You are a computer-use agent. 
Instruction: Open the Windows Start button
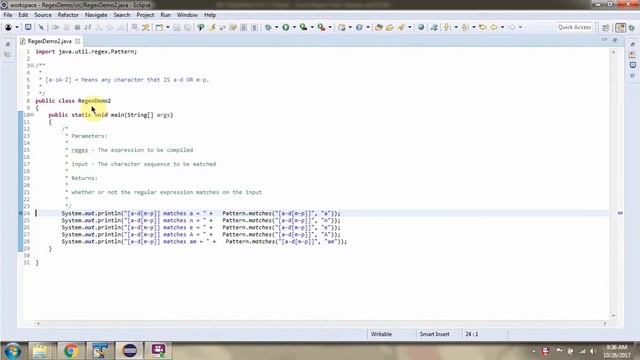(13, 351)
